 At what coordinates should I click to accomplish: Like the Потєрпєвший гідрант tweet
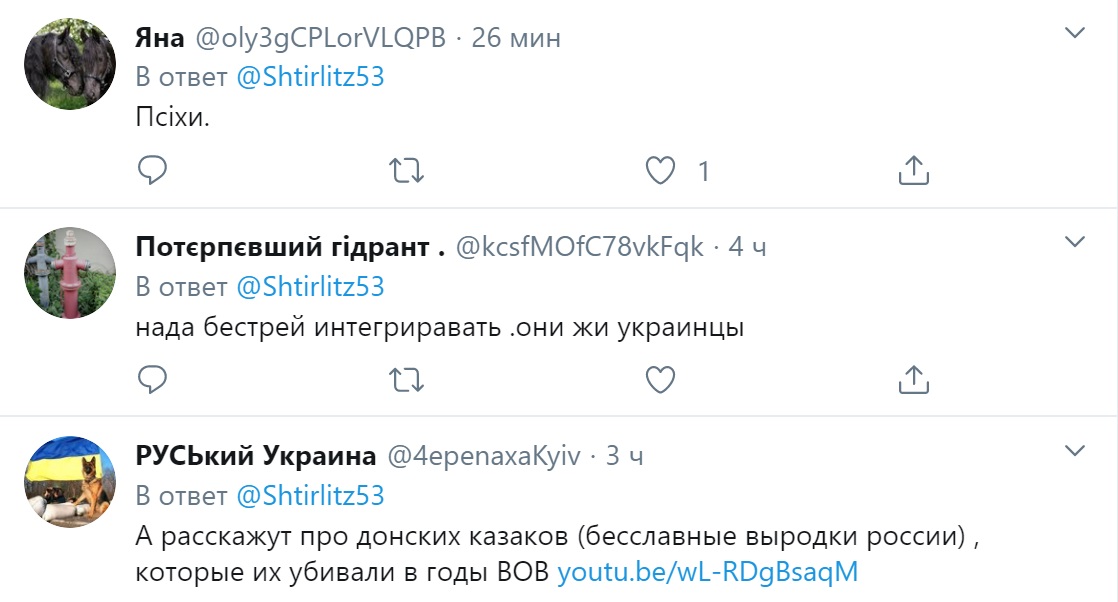pos(660,379)
